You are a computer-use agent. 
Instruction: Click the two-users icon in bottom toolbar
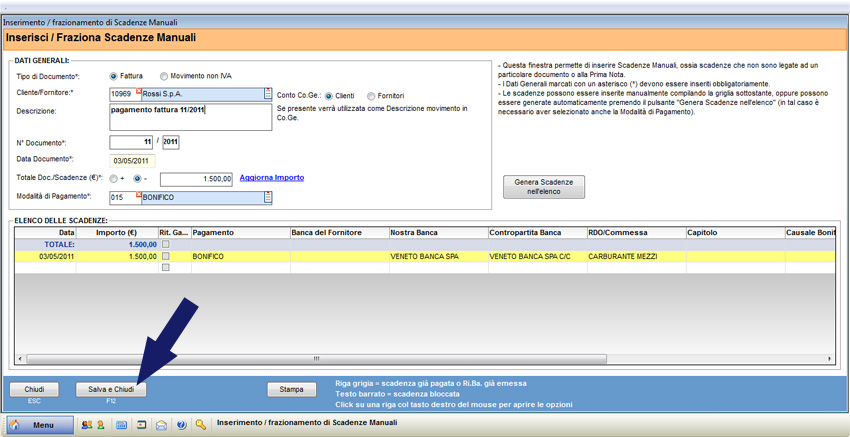(87, 425)
